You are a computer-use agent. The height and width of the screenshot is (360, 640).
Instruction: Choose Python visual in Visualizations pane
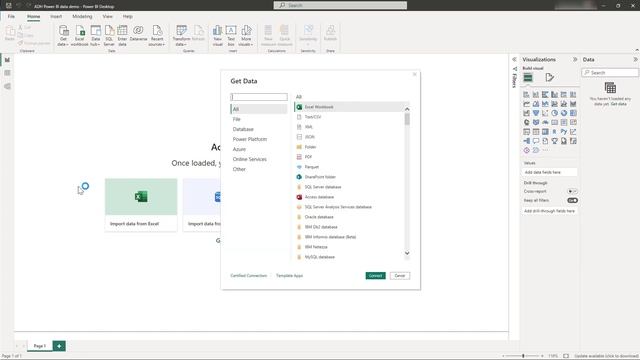pos(564,131)
